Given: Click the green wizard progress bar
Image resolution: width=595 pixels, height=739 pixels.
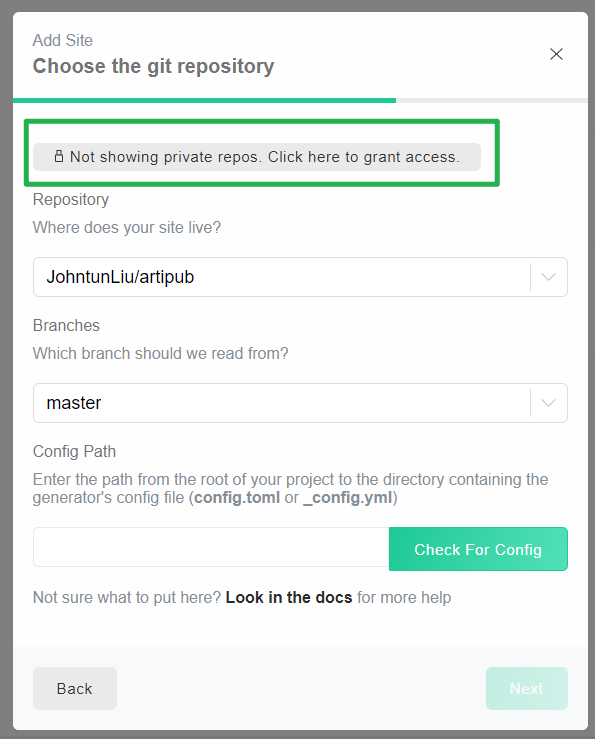Looking at the screenshot, I should click(x=205, y=100).
